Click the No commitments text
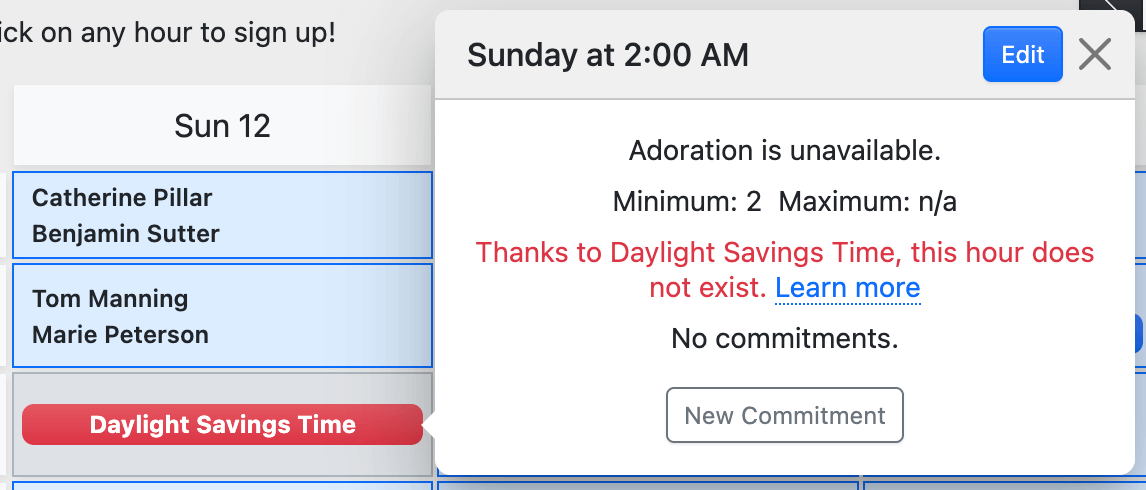The image size is (1146, 490). [x=785, y=339]
